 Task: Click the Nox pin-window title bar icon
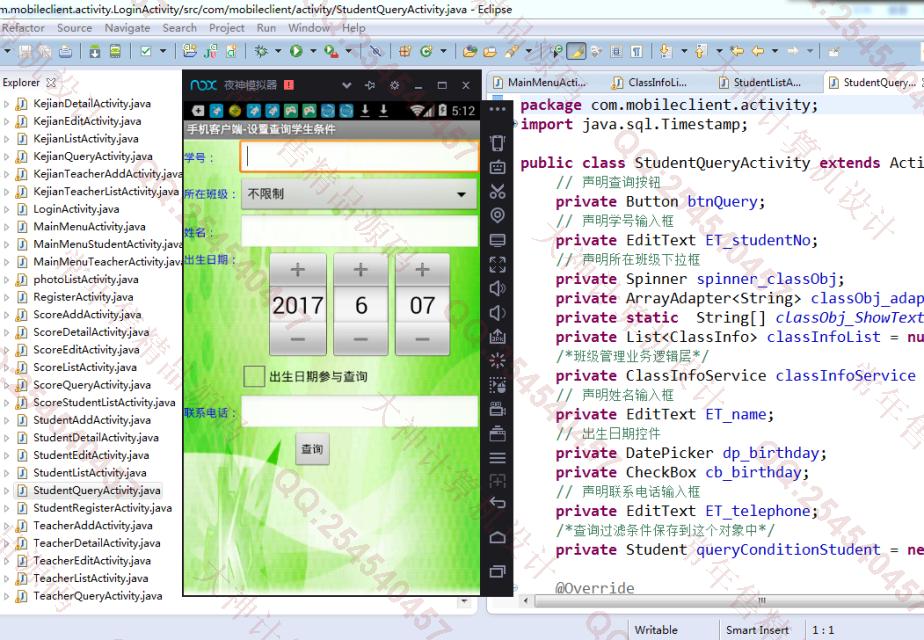[x=369, y=85]
